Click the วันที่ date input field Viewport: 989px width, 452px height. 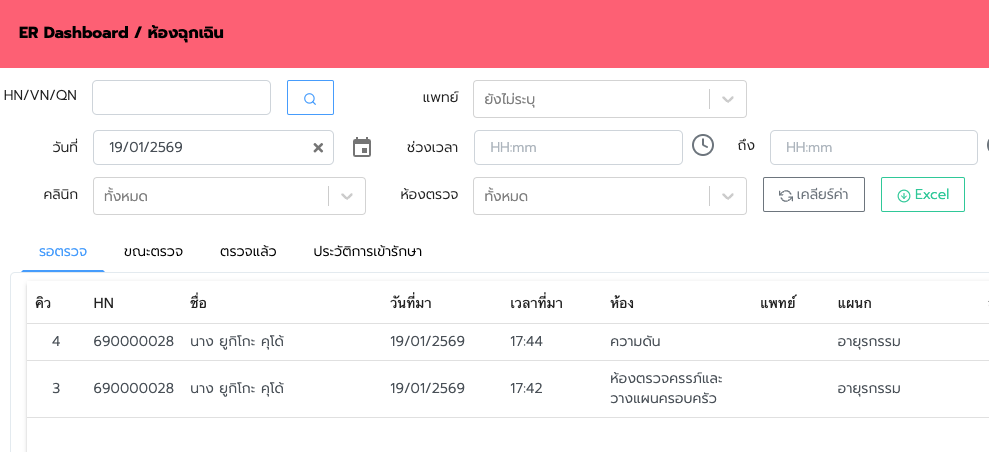(x=200, y=147)
